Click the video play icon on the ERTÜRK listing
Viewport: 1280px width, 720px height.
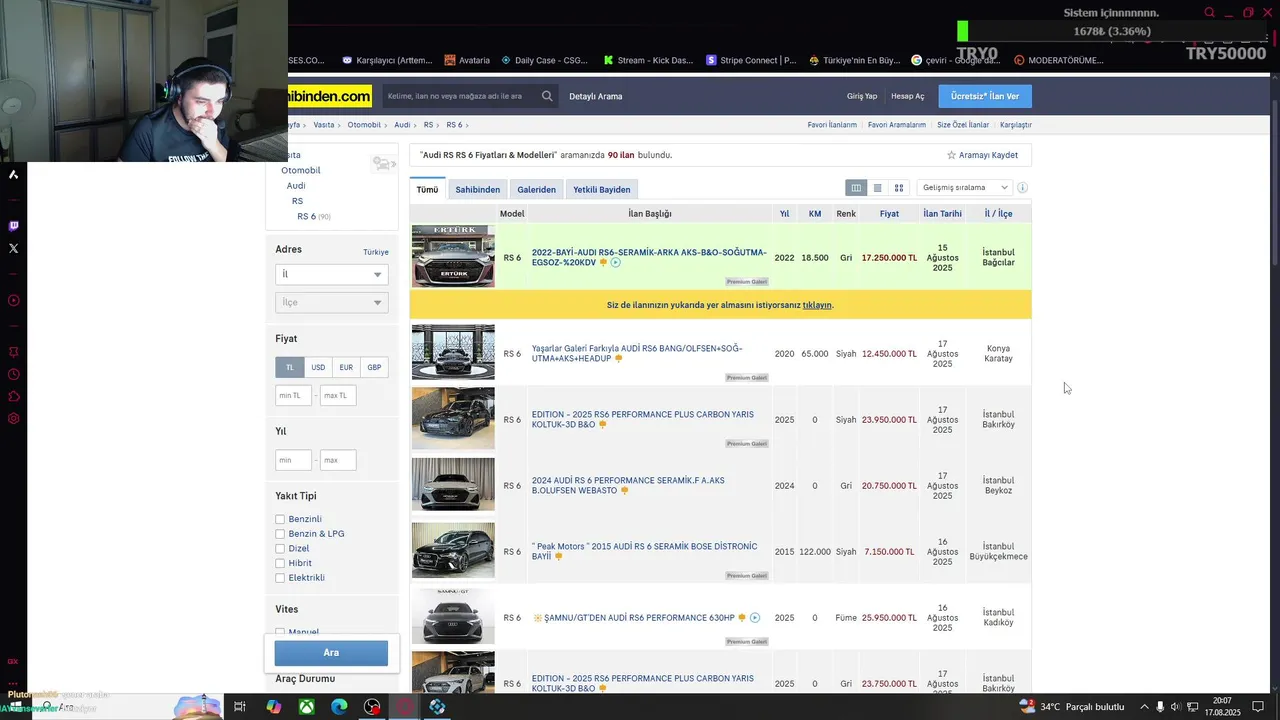point(616,263)
